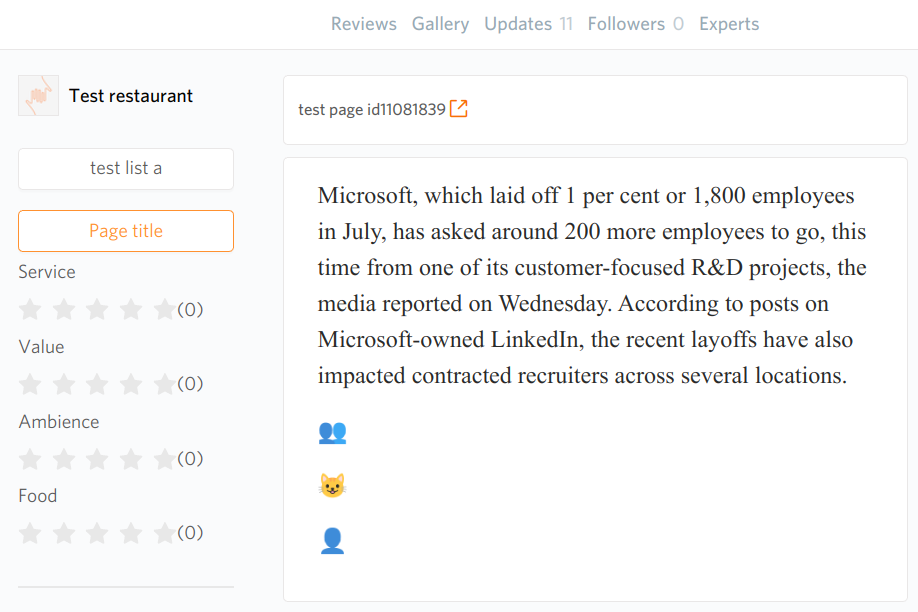Set Food rating to two stars

(x=63, y=534)
